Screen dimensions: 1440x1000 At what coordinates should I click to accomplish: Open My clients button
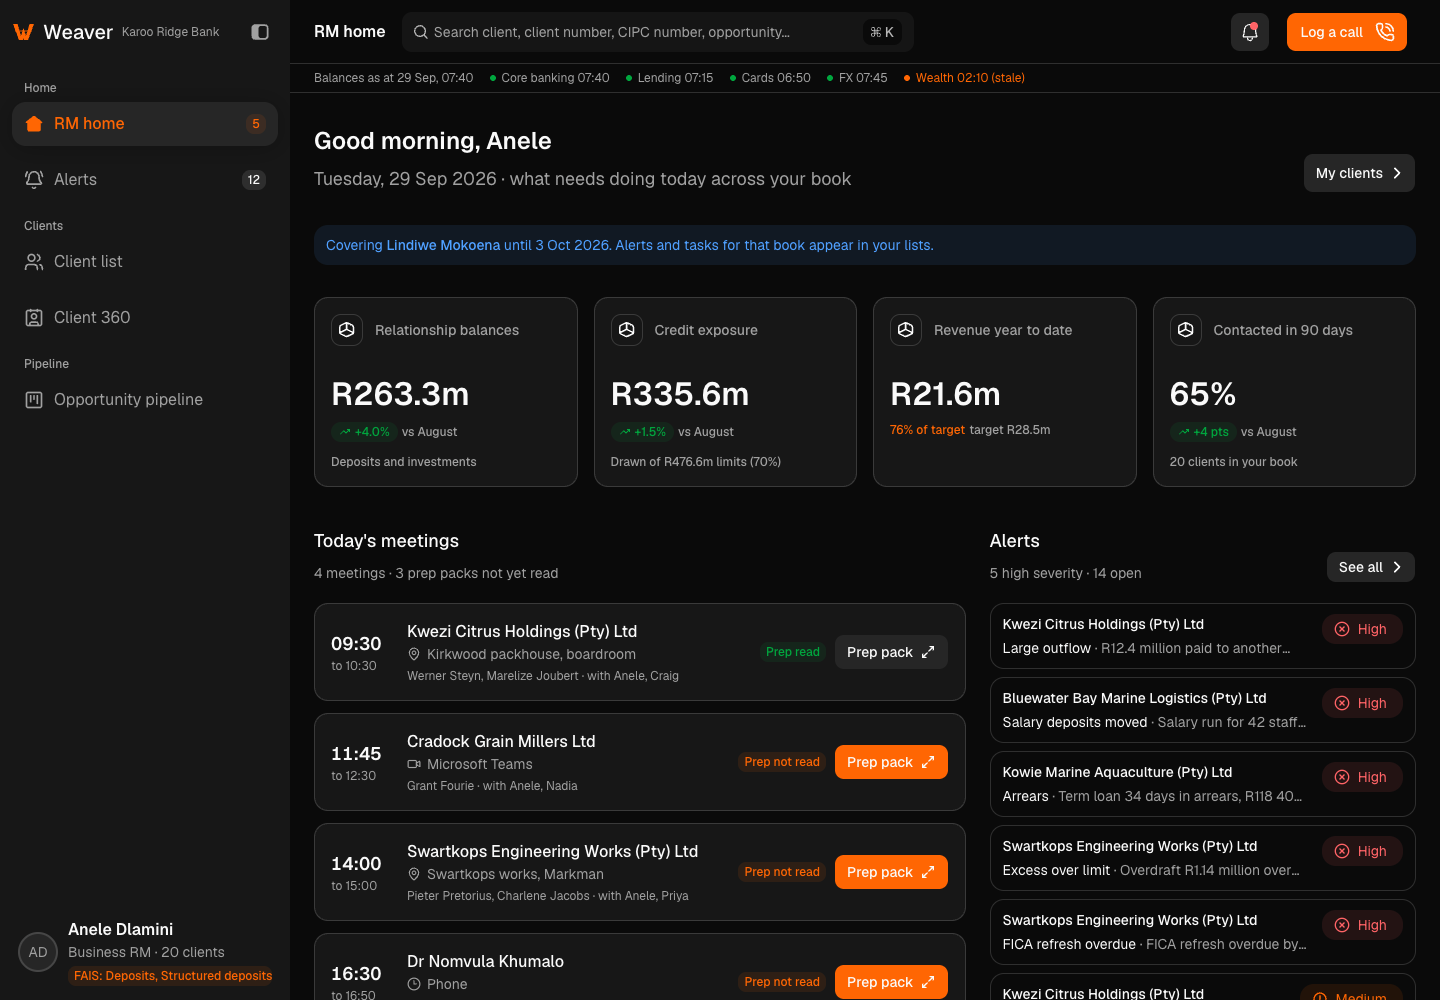coord(1359,173)
